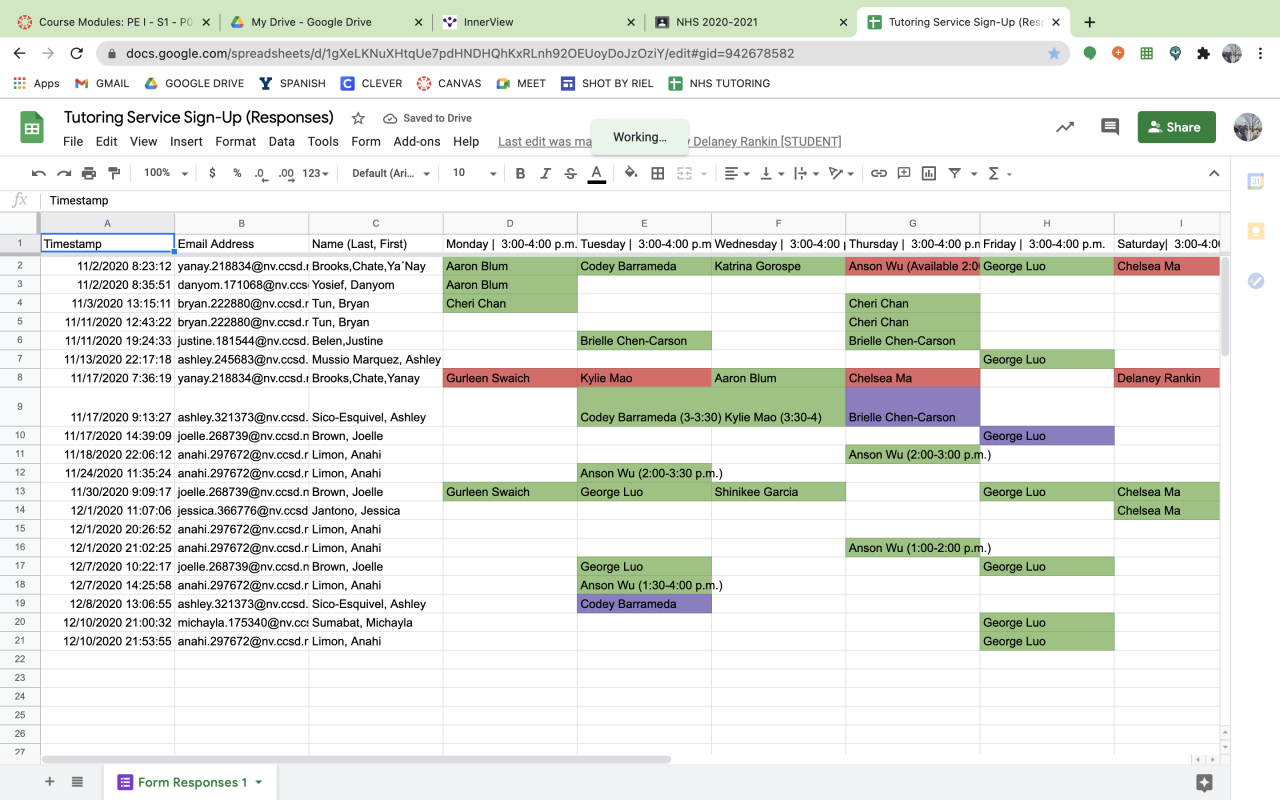
Task: Expand the font size dropdown
Action: point(474,173)
